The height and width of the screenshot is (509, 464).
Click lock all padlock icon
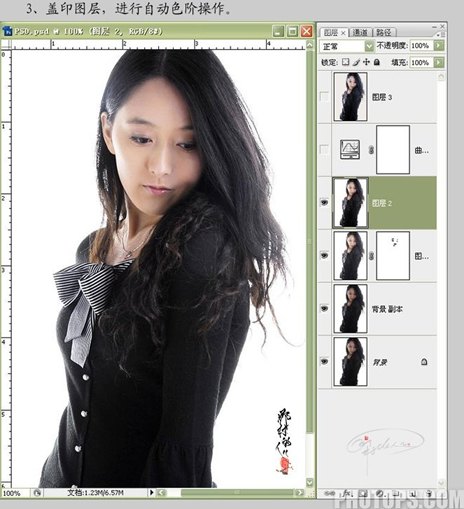377,62
